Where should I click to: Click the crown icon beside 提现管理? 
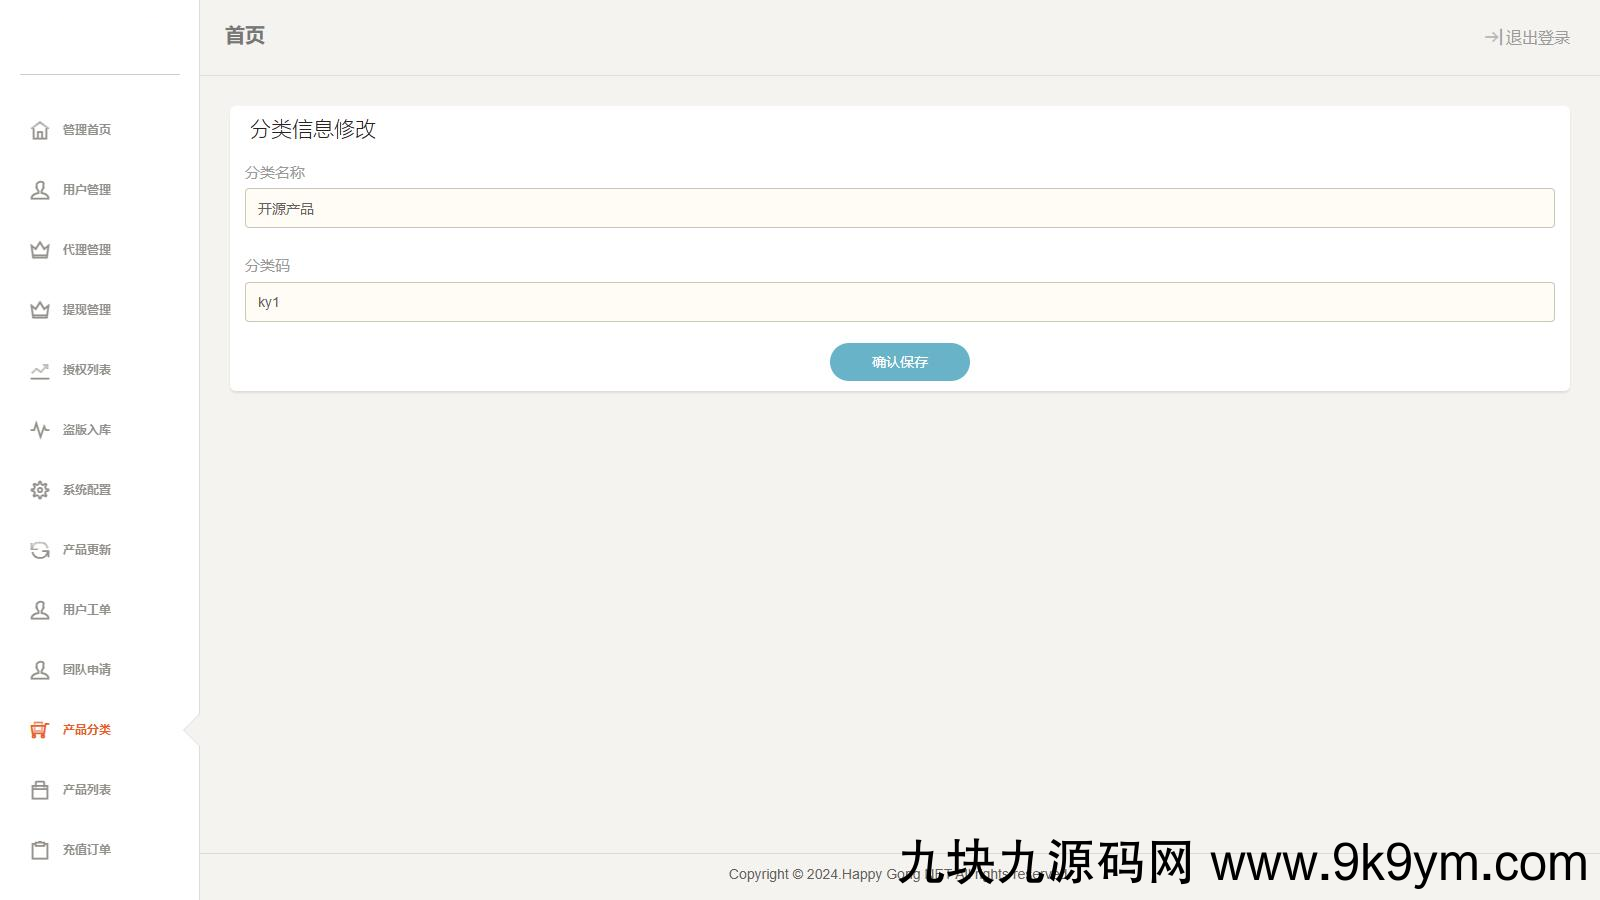tap(40, 310)
